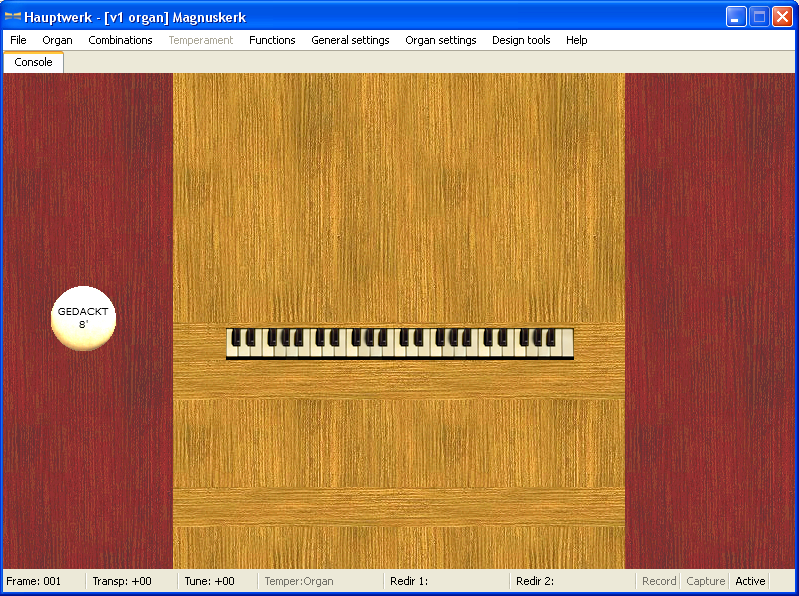This screenshot has height=596, width=799.
Task: Minimize the Hauptwerk window
Action: (736, 17)
